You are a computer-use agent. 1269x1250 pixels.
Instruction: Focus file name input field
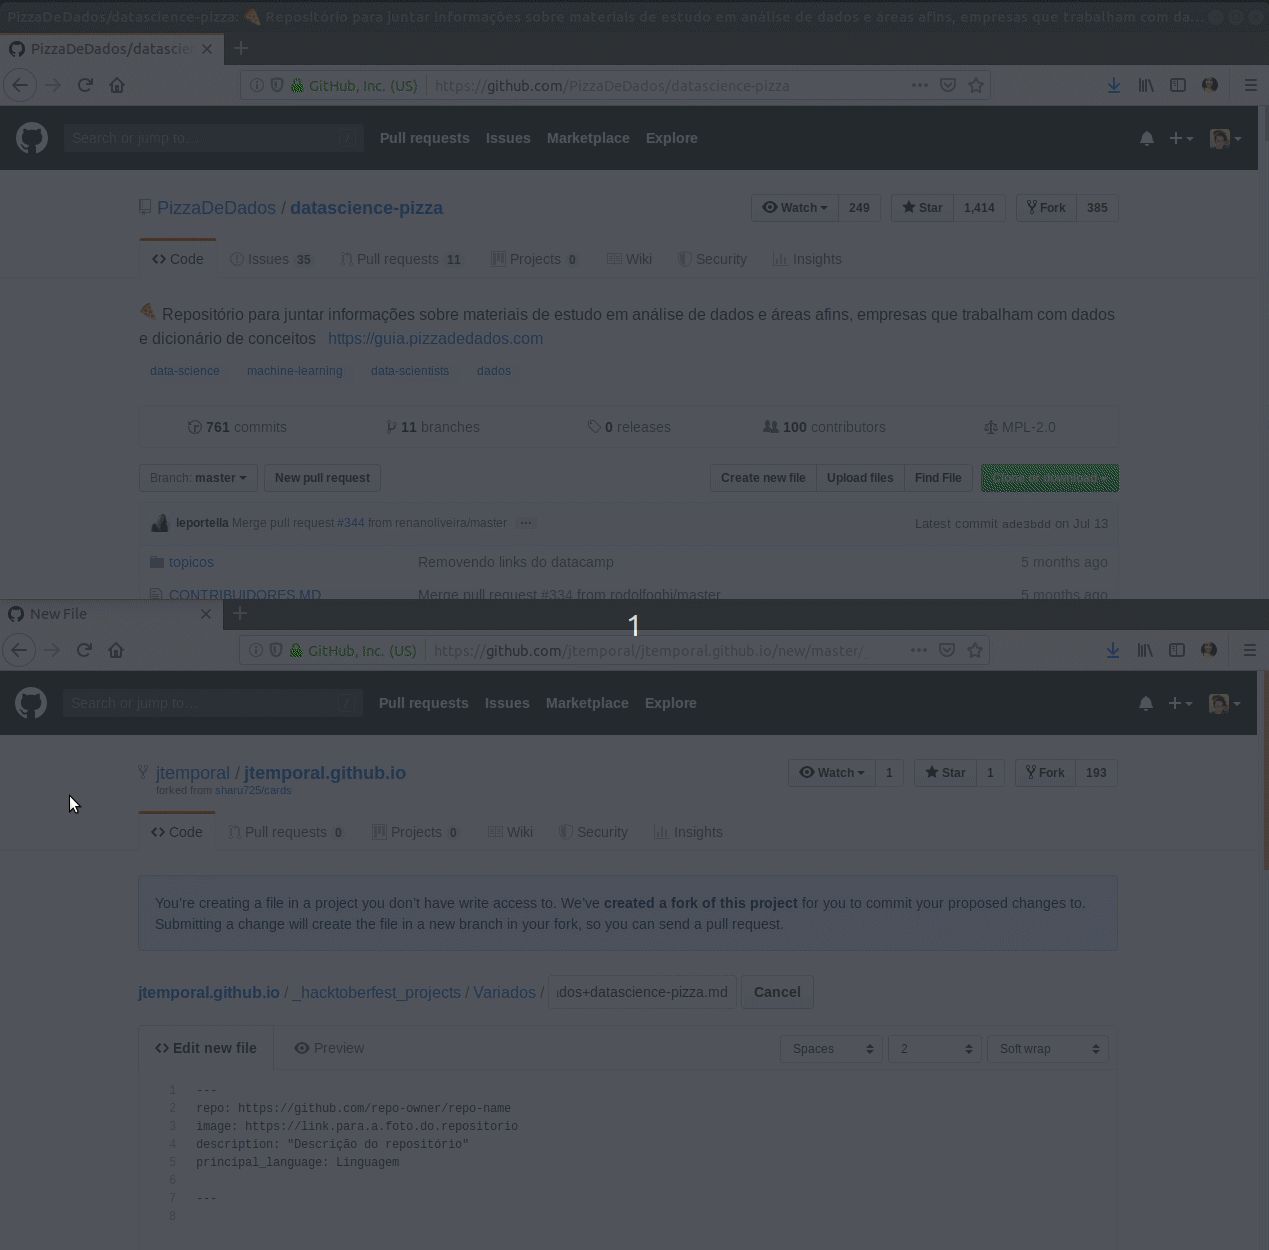(x=642, y=992)
